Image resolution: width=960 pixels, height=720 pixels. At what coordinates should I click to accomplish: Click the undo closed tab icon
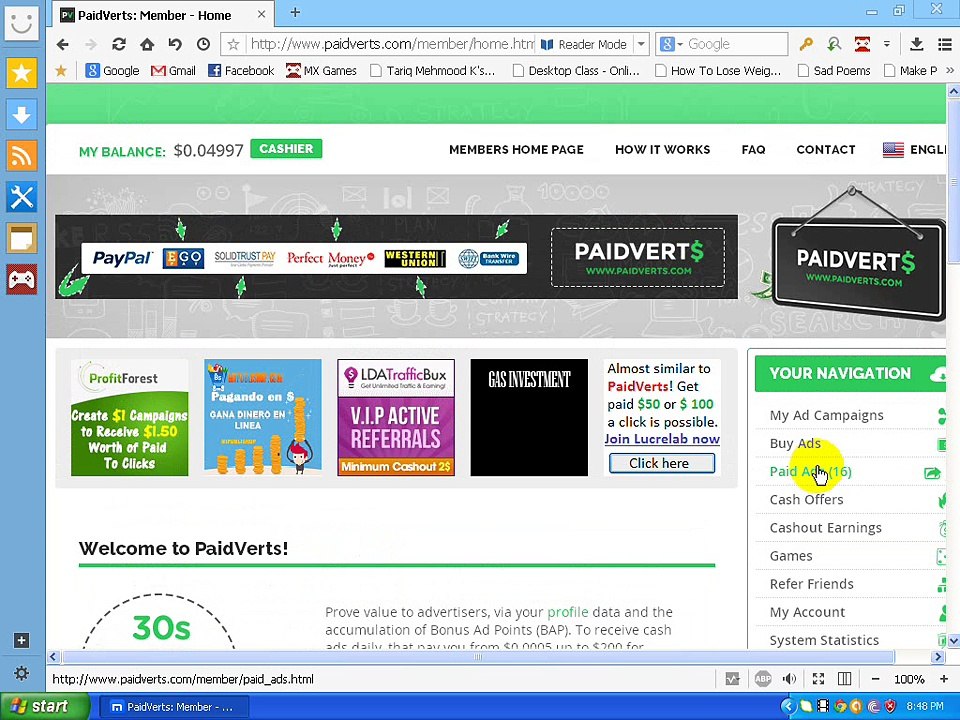point(175,44)
